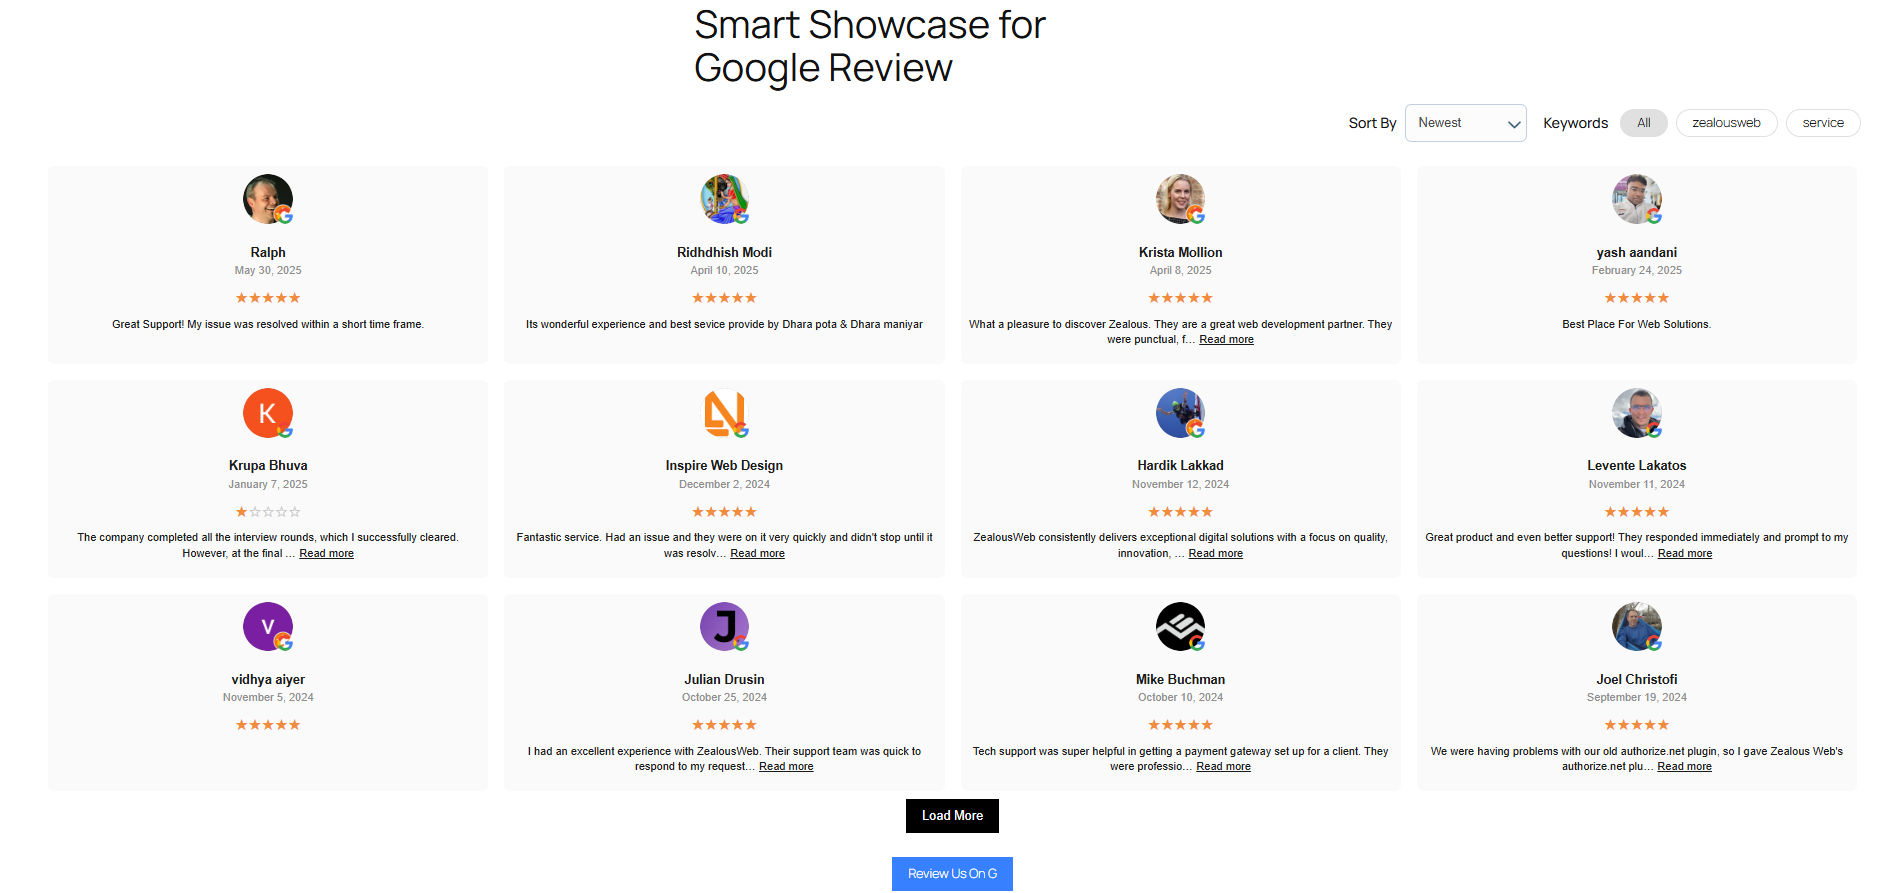The width and height of the screenshot is (1899, 893).
Task: Click vidhya aiyer's purple V avatar
Action: (x=268, y=627)
